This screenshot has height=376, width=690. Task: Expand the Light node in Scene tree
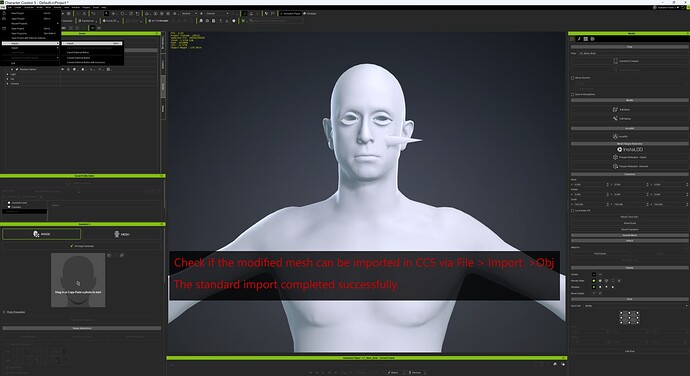7,74
